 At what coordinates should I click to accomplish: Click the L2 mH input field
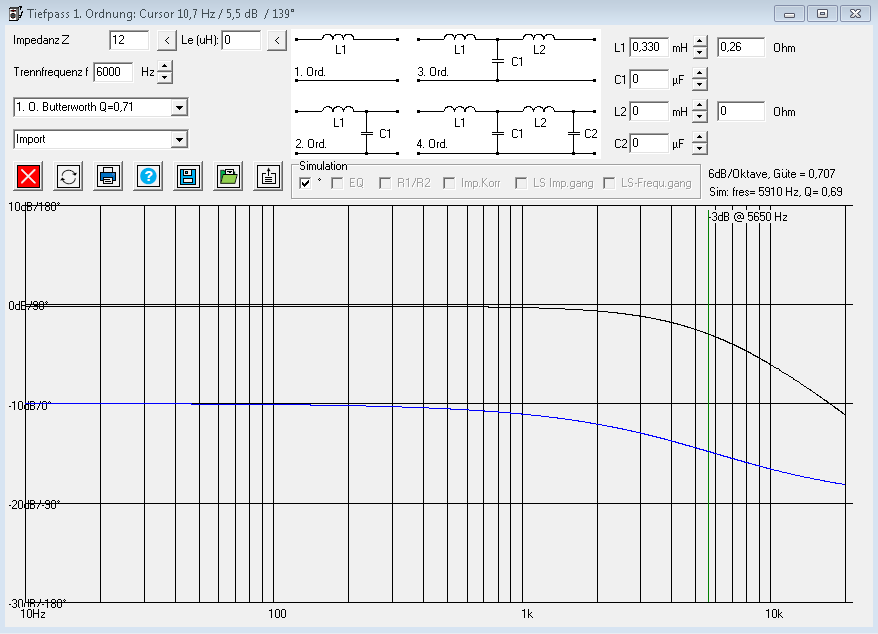[649, 111]
